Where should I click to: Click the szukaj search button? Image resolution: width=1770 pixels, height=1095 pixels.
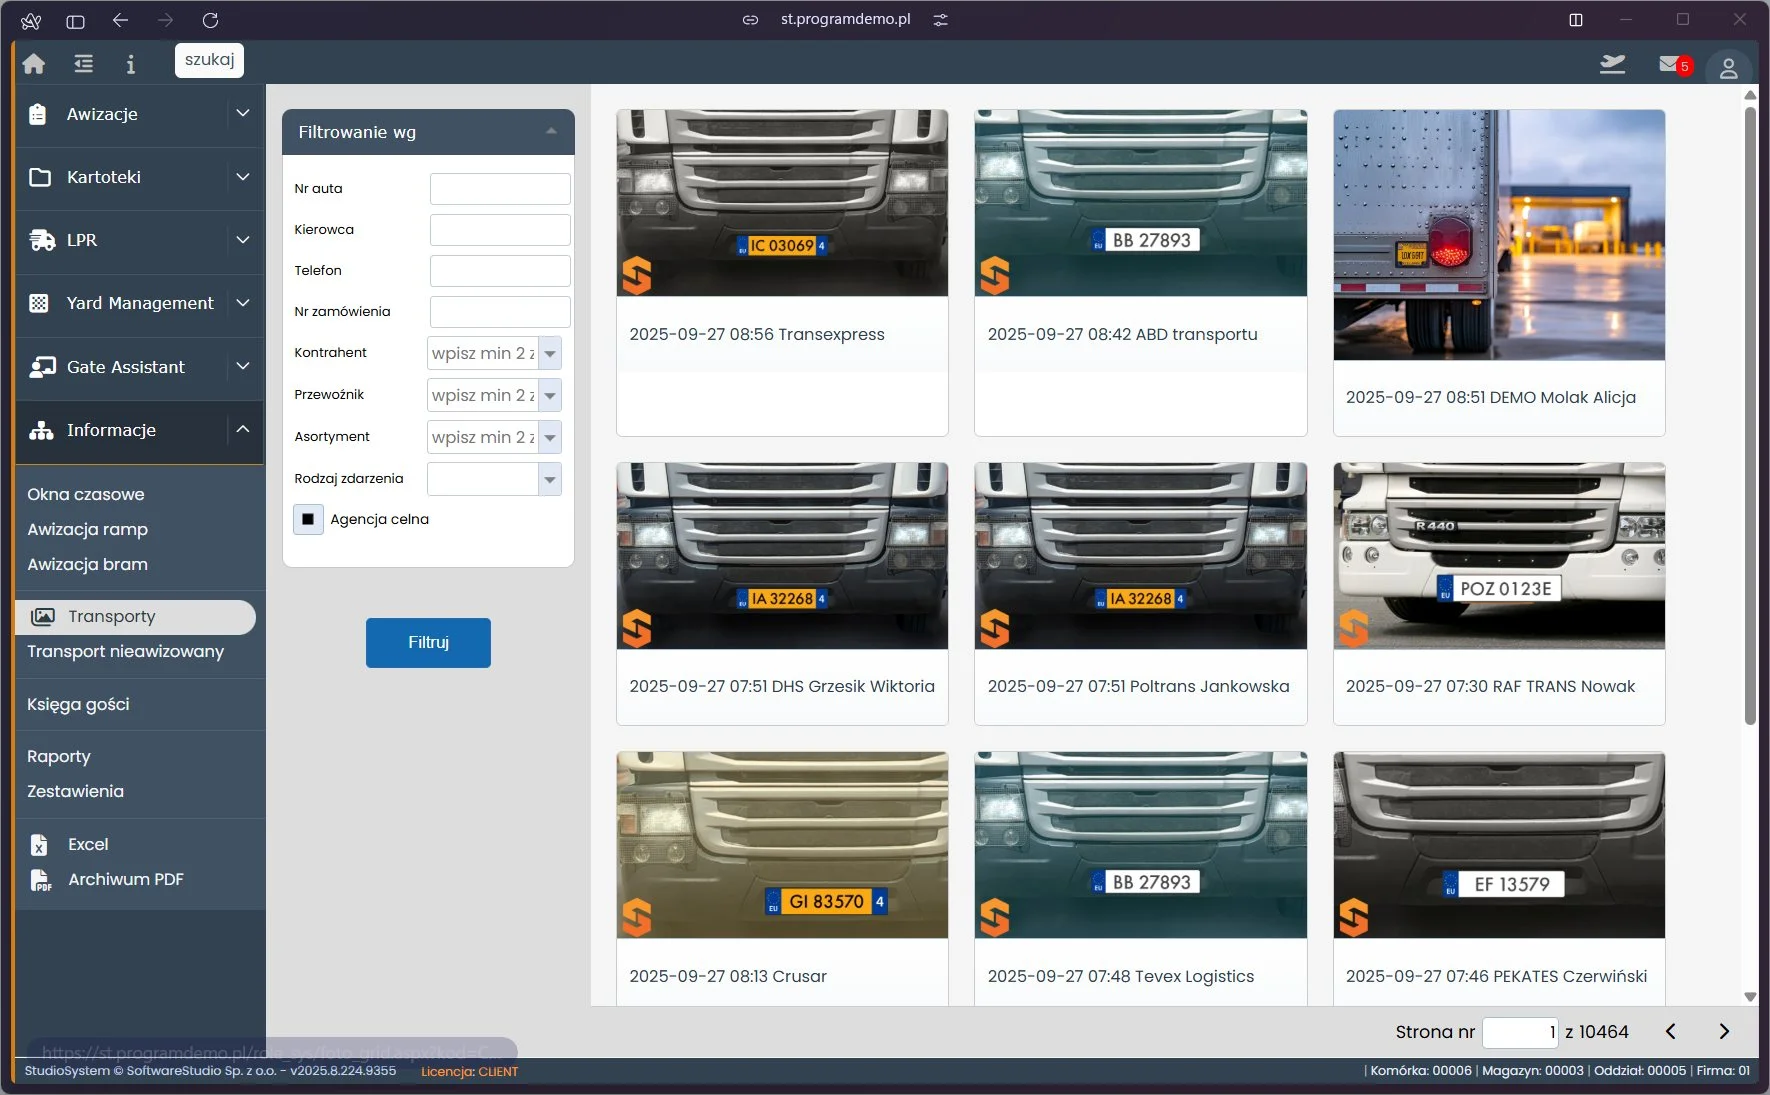209,60
